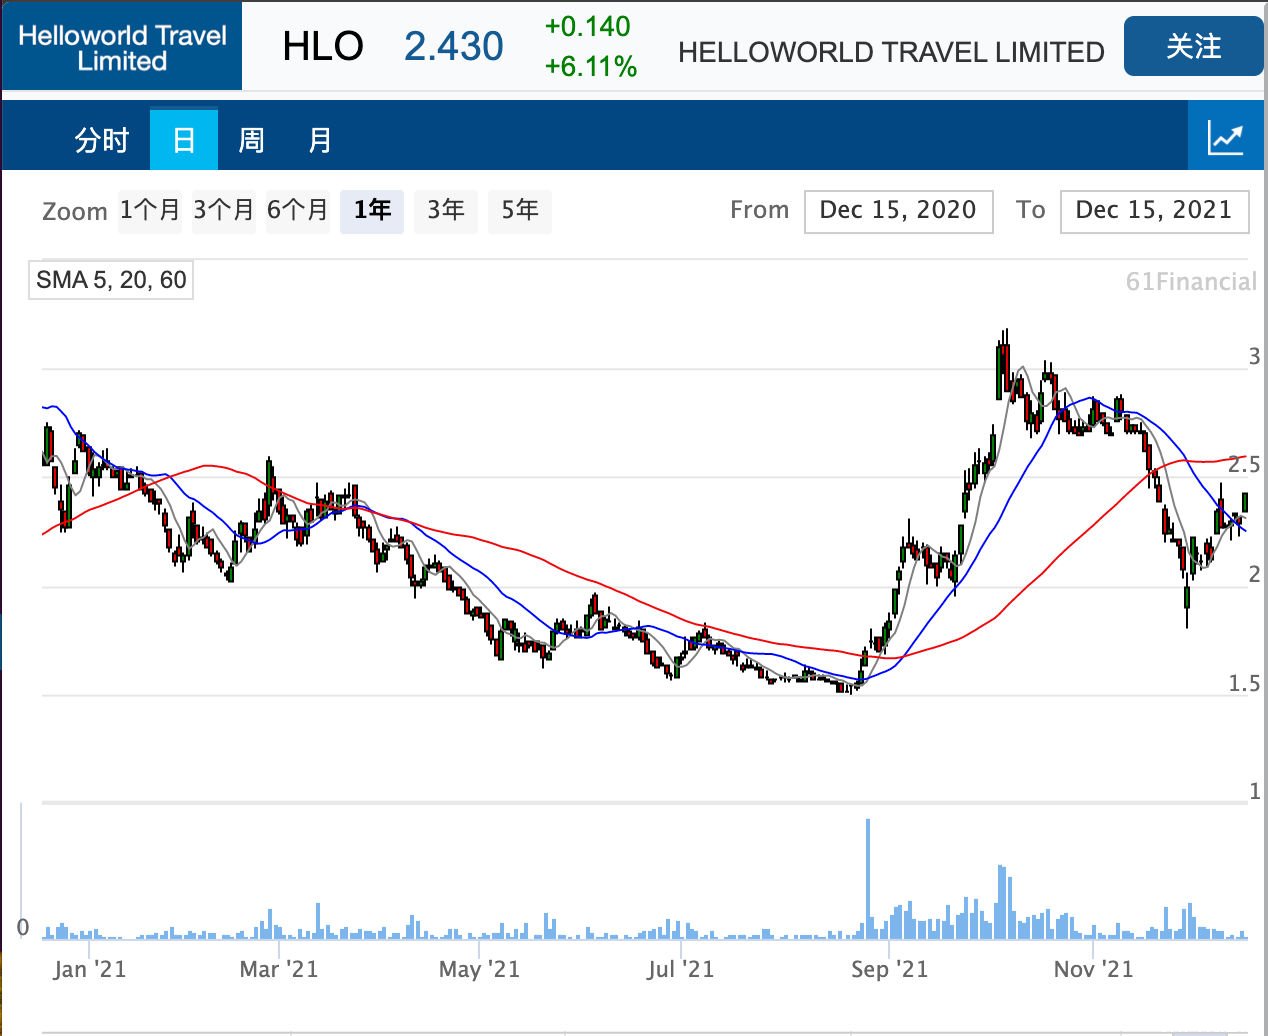Set zoom range to 6个月
1268x1036 pixels.
pos(298,211)
